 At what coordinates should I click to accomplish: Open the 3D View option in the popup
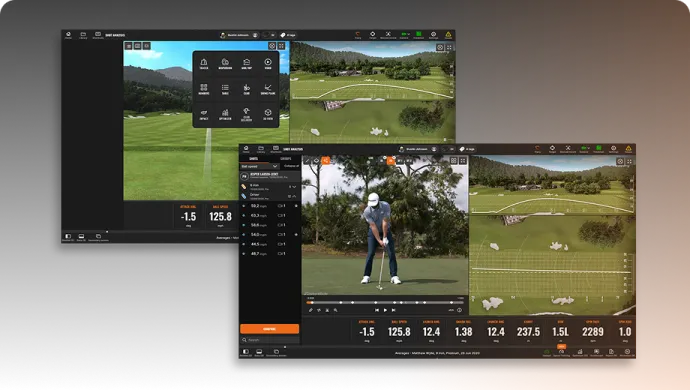(x=268, y=114)
